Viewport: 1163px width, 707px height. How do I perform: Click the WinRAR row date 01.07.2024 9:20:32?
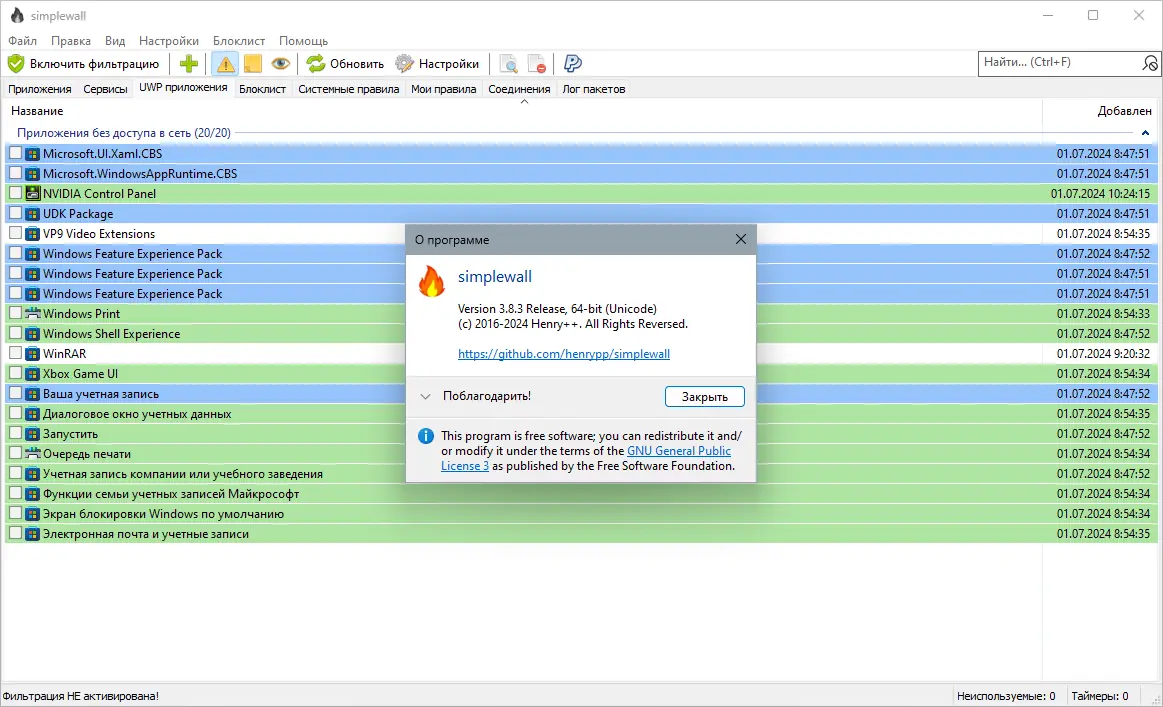coord(1103,354)
